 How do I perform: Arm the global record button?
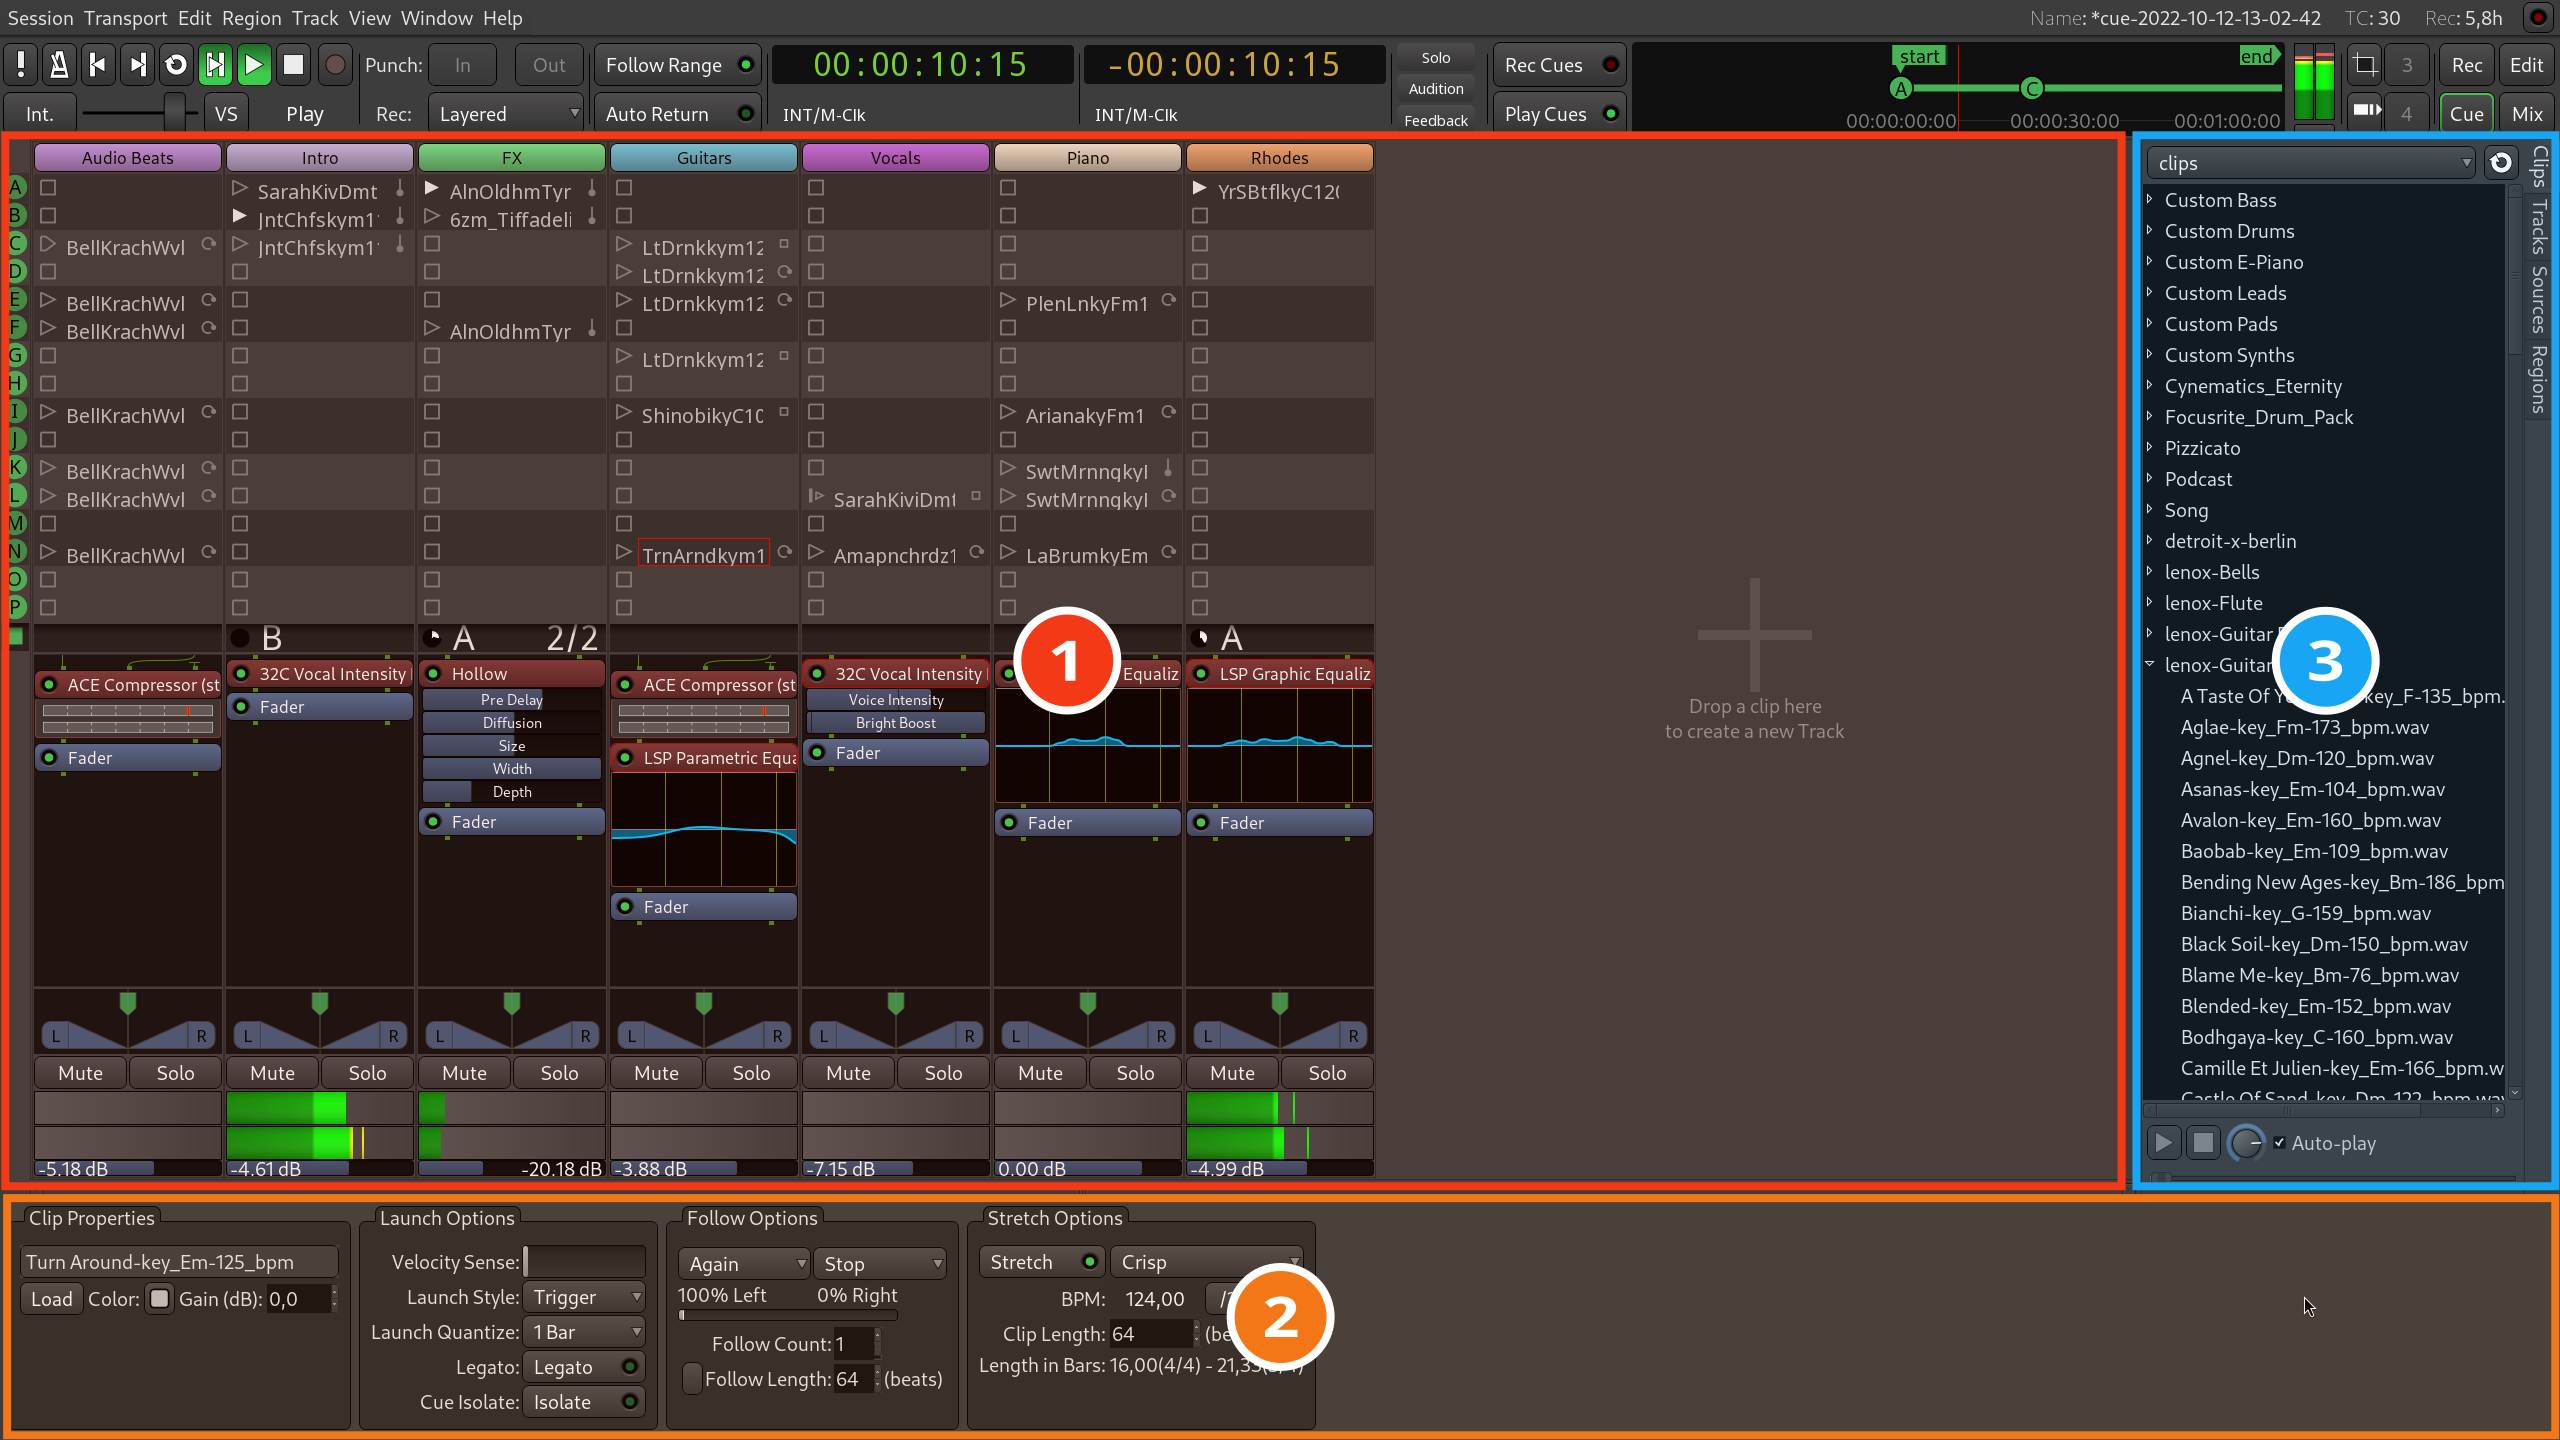(x=335, y=65)
